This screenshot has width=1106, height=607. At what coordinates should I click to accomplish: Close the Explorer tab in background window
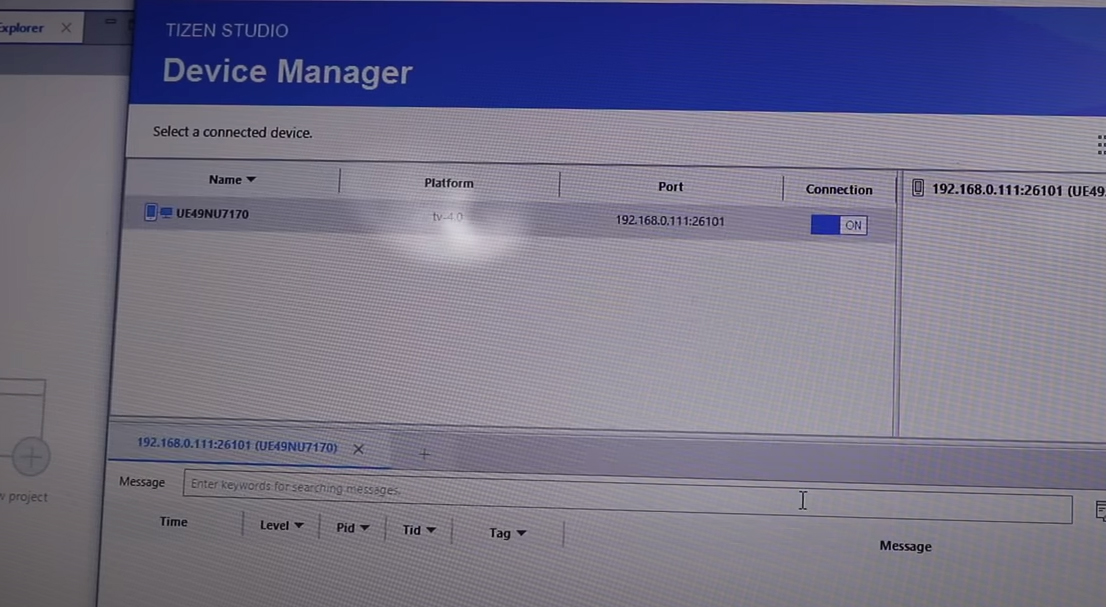[66, 27]
